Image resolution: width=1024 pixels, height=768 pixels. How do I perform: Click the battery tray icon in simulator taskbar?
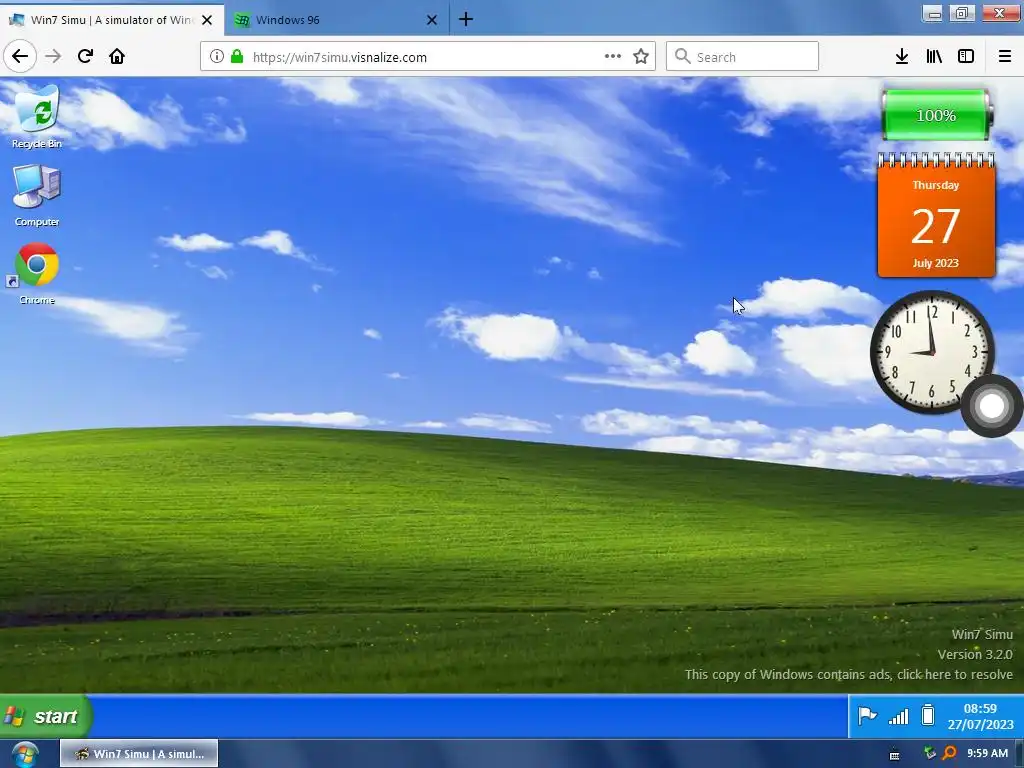[928, 716]
